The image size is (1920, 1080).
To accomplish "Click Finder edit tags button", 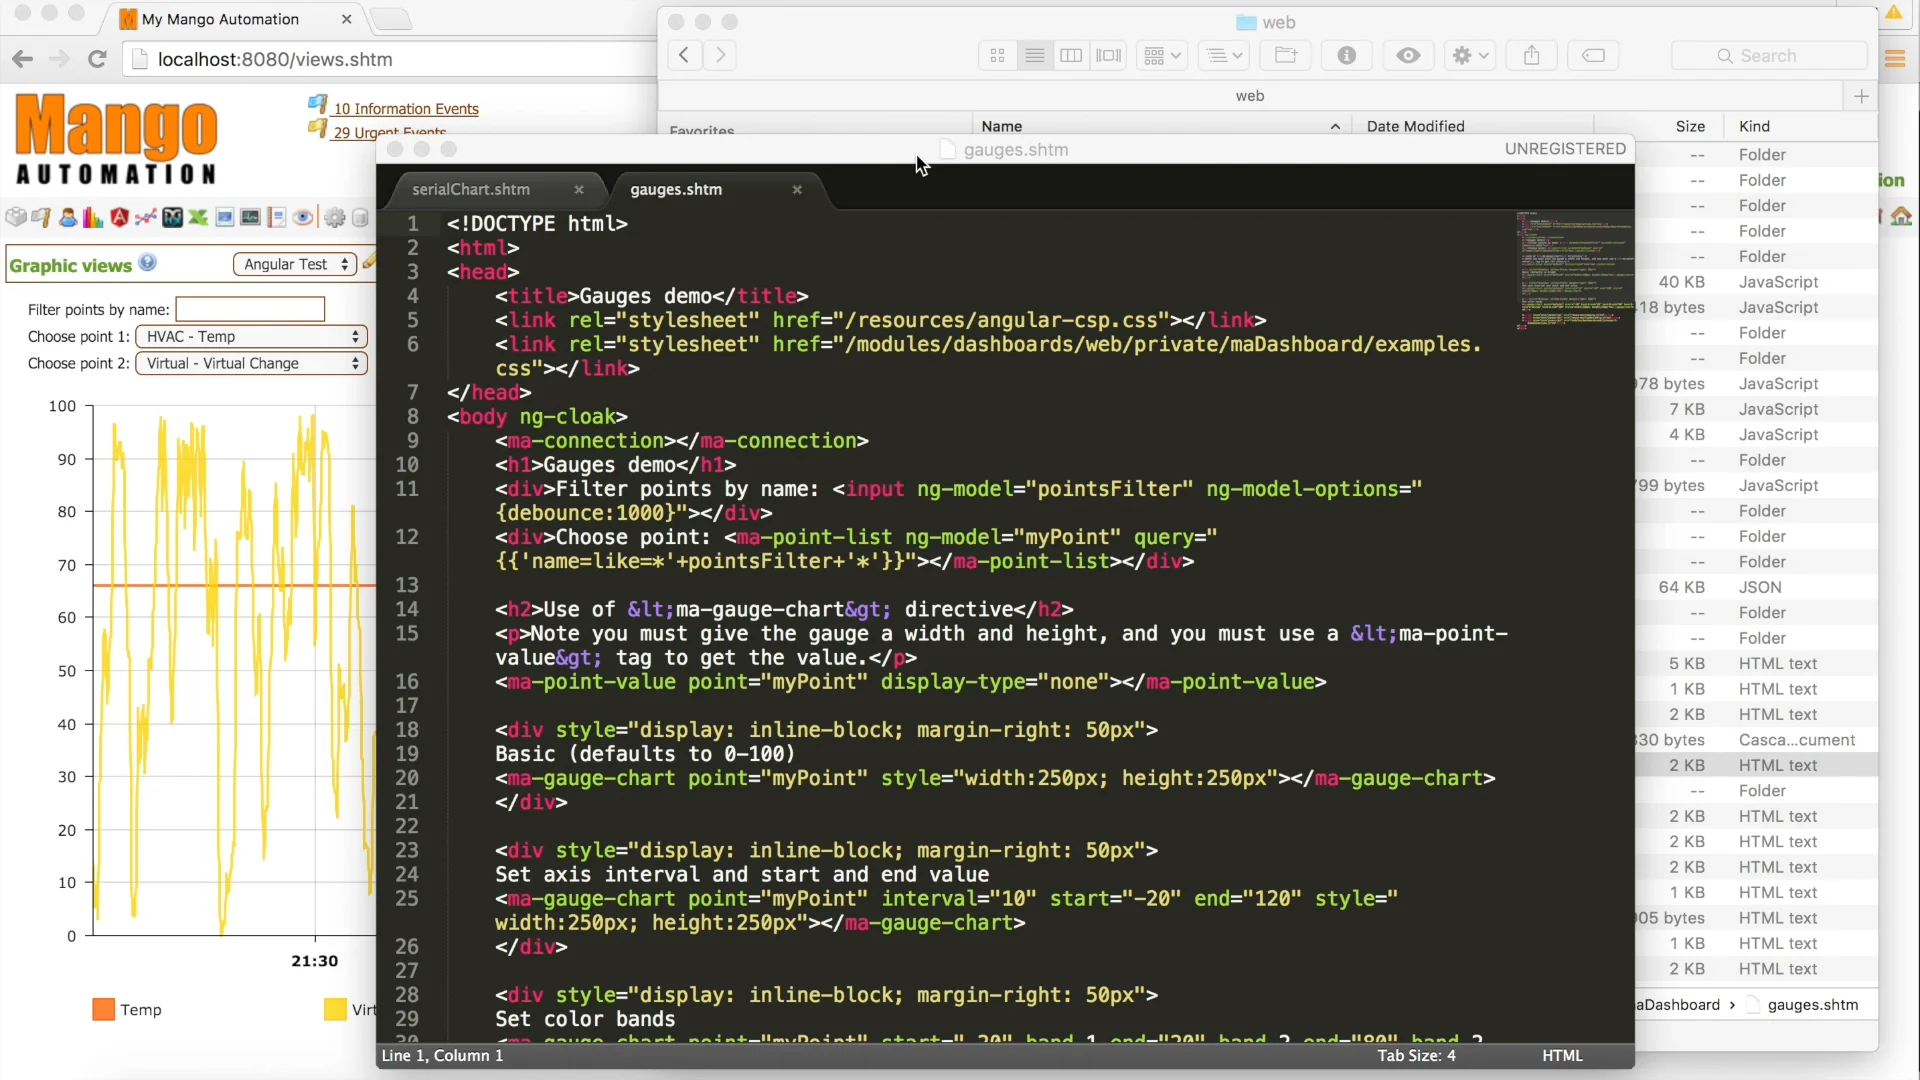I will click(x=1593, y=56).
